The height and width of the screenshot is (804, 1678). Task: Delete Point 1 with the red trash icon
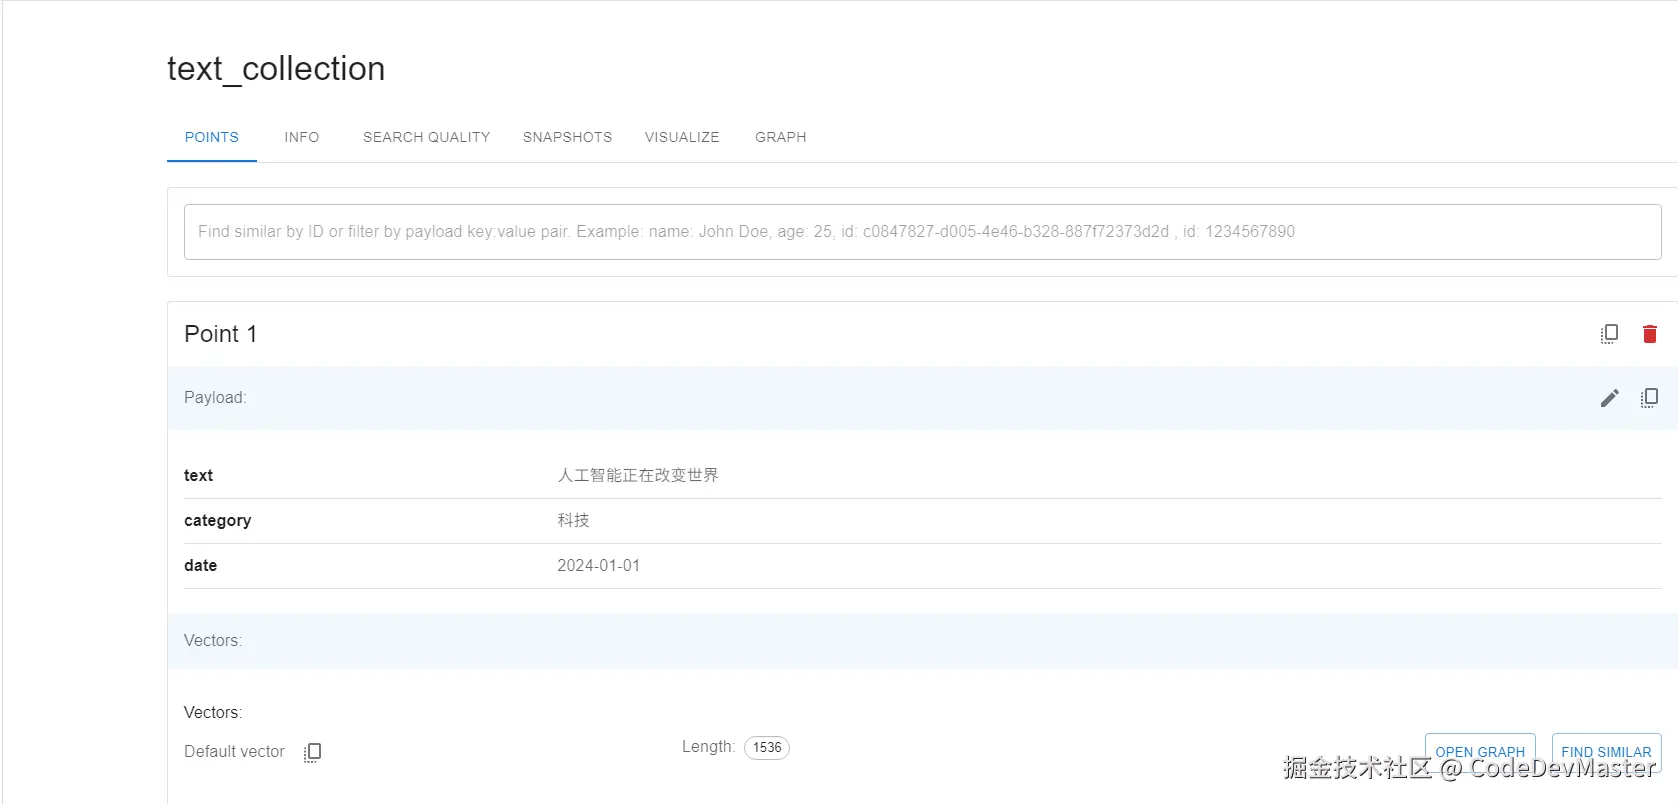[1650, 334]
